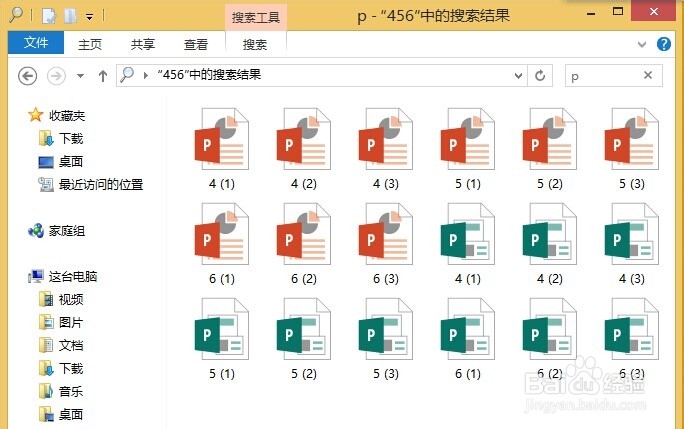
Task: Select the PowerPoint file 5 (1)
Action: 468,148
